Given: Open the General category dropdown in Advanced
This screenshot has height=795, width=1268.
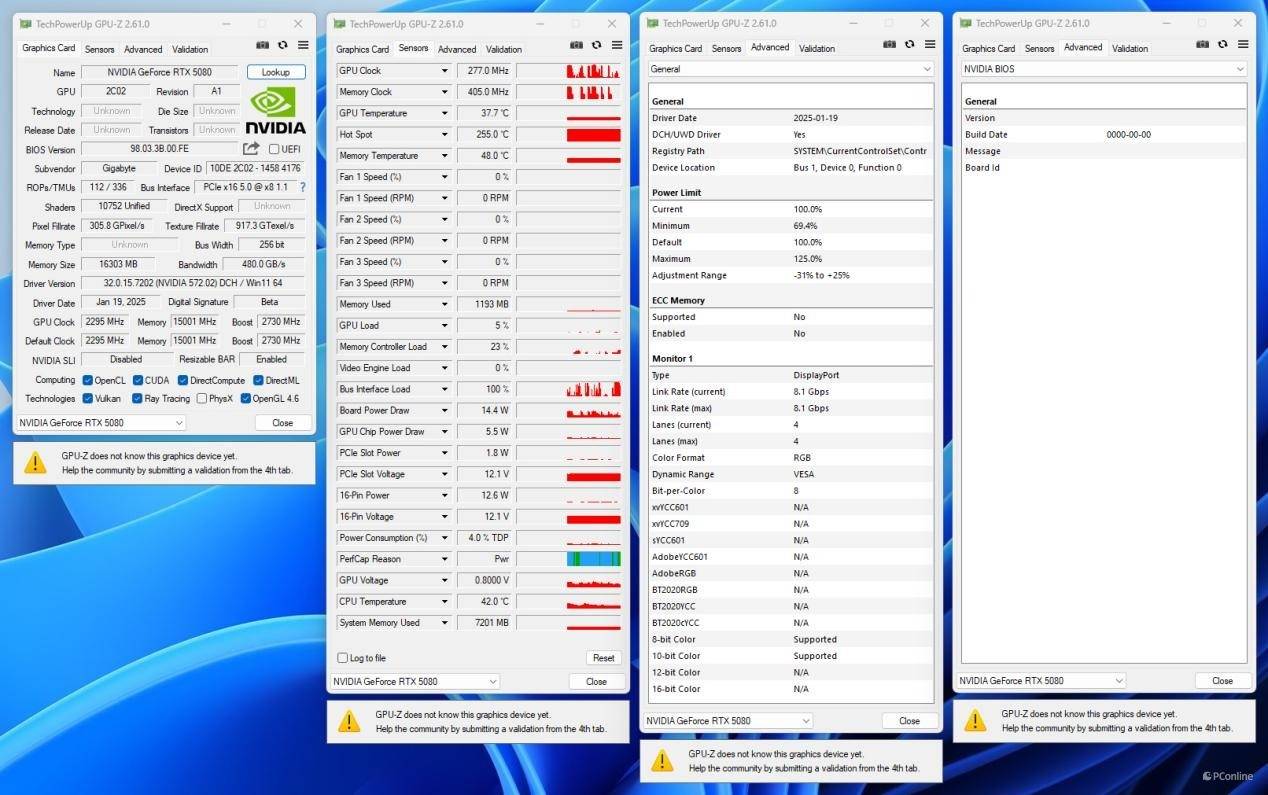Looking at the screenshot, I should click(x=790, y=69).
